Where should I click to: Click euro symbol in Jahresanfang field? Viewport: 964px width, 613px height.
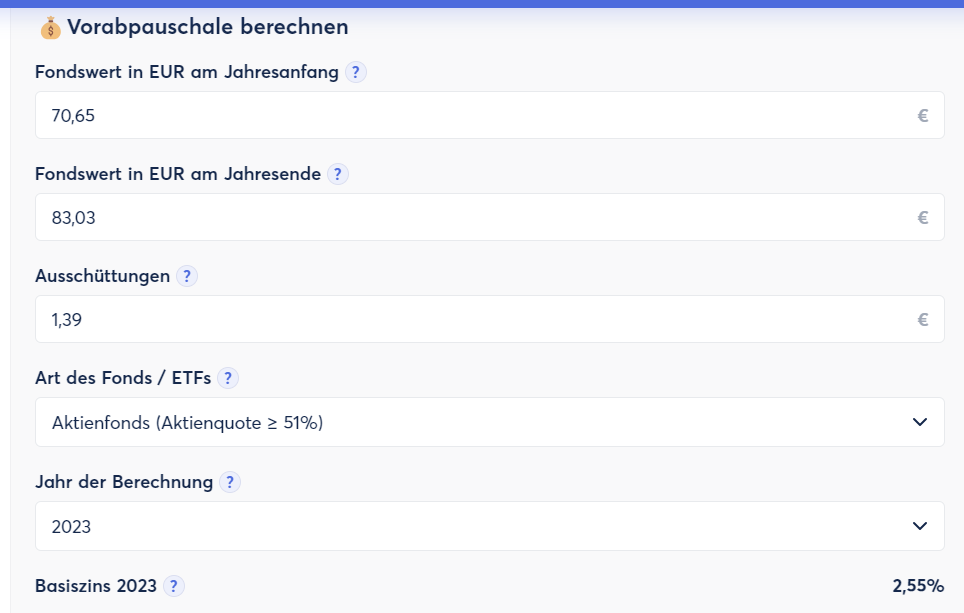pyautogui.click(x=923, y=116)
